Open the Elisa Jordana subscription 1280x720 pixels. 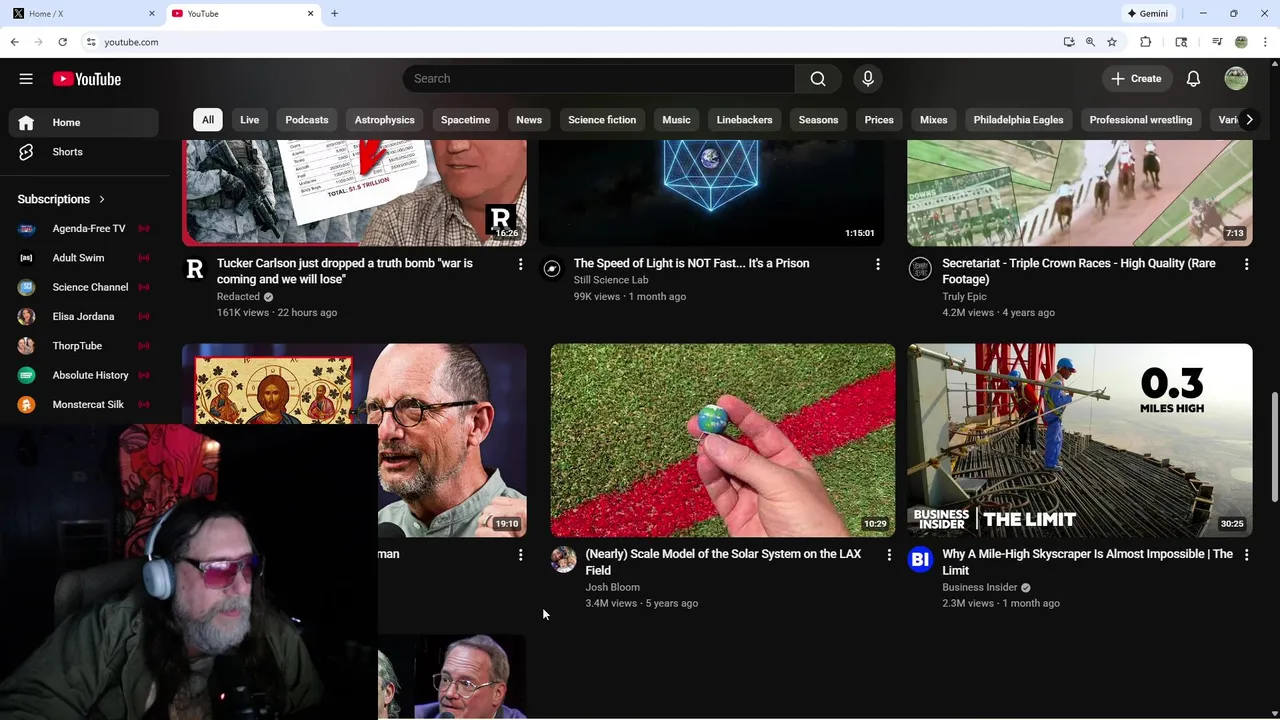(84, 317)
